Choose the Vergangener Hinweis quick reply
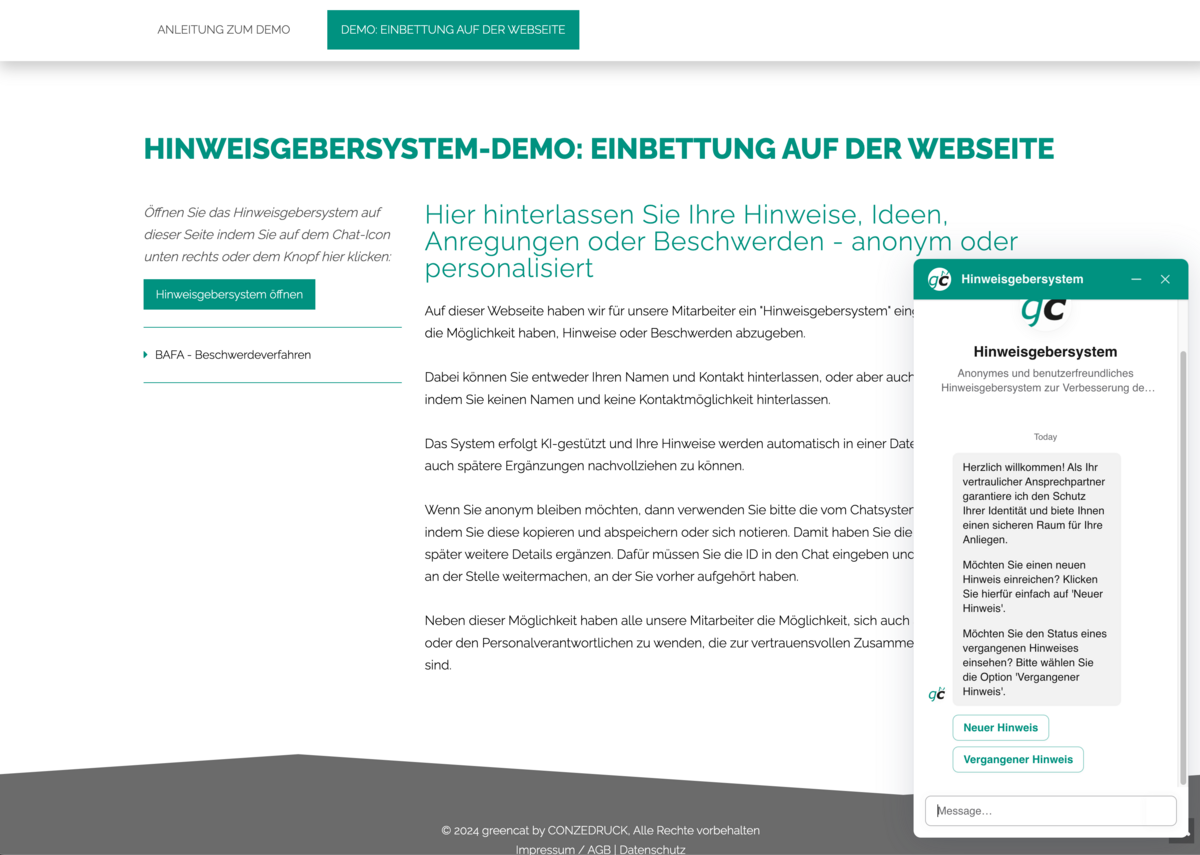 tap(1017, 759)
